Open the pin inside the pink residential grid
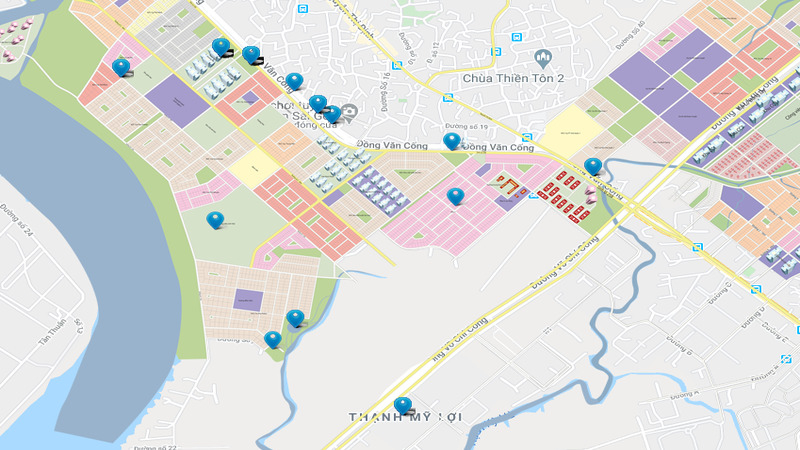Image resolution: width=800 pixels, height=450 pixels. tap(455, 196)
